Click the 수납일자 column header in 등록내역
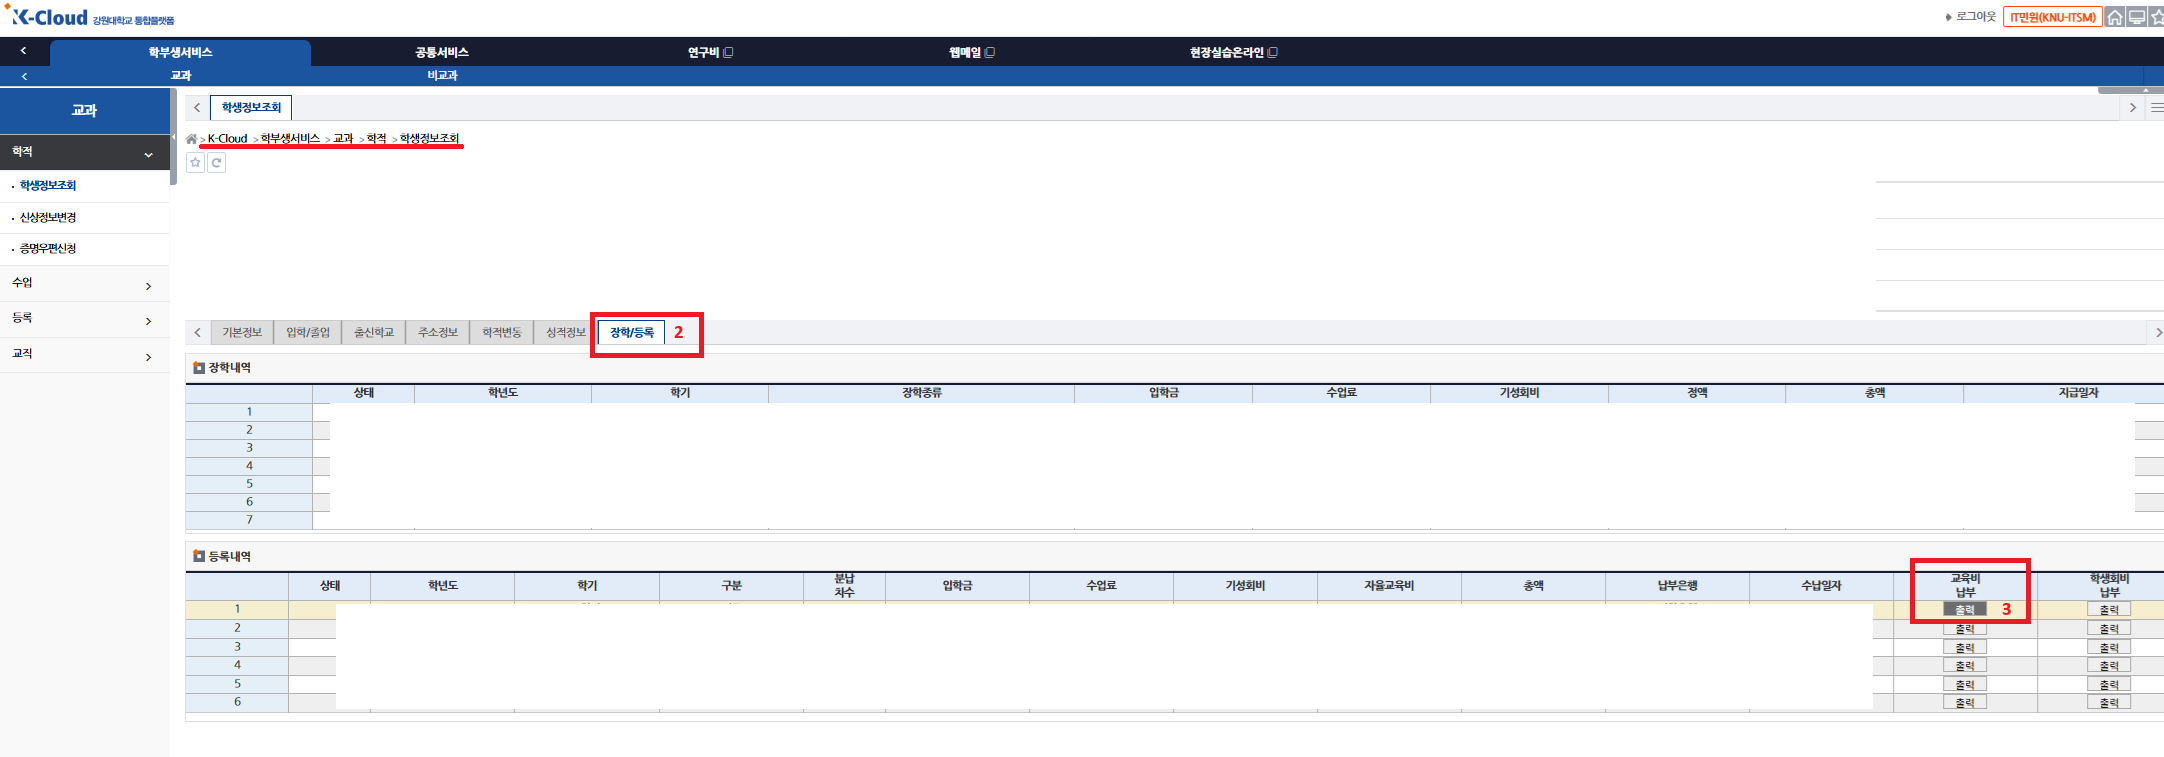 tap(1821, 586)
